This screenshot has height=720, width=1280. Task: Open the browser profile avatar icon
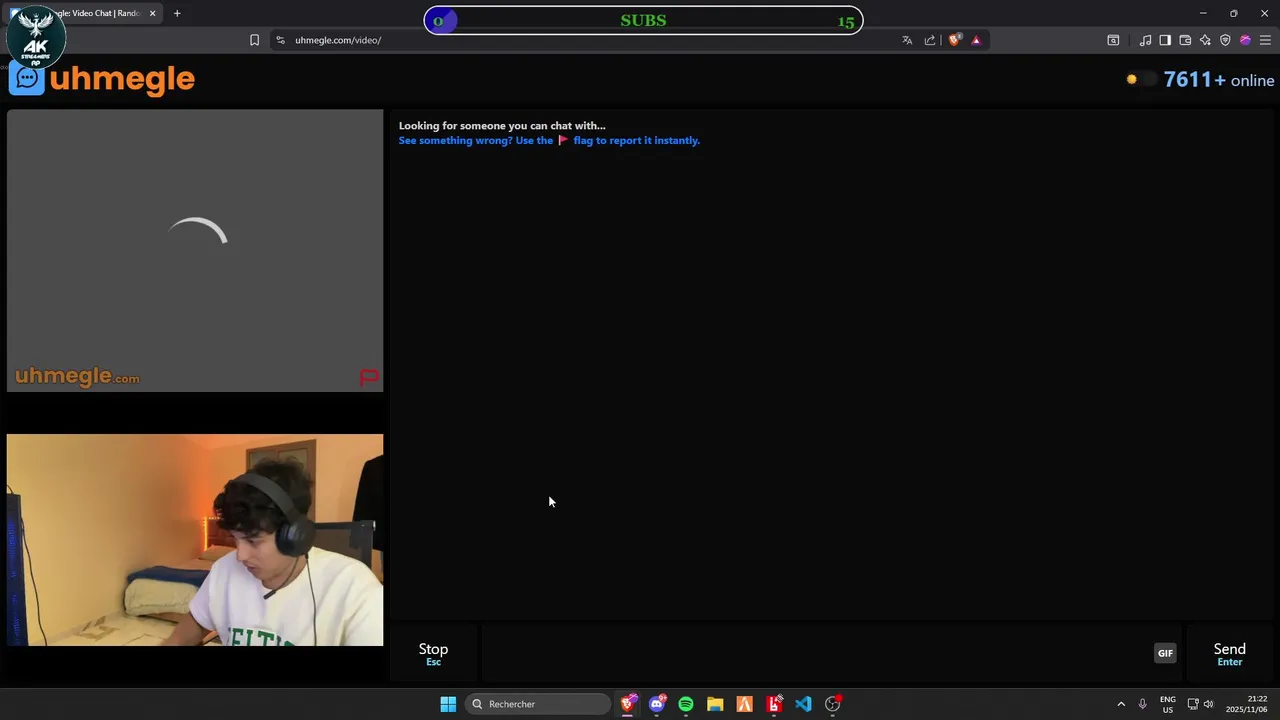(1245, 40)
